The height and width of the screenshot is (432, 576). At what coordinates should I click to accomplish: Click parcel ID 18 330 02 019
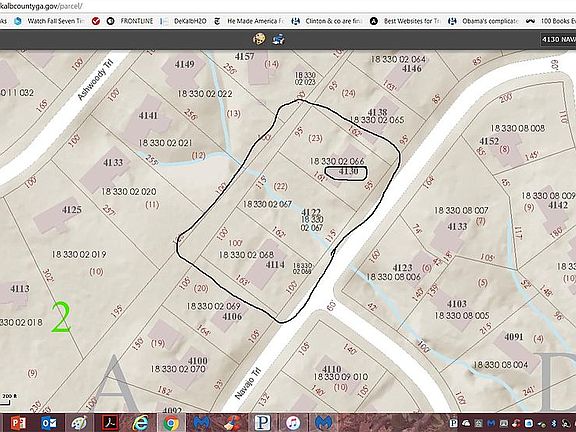pos(79,254)
